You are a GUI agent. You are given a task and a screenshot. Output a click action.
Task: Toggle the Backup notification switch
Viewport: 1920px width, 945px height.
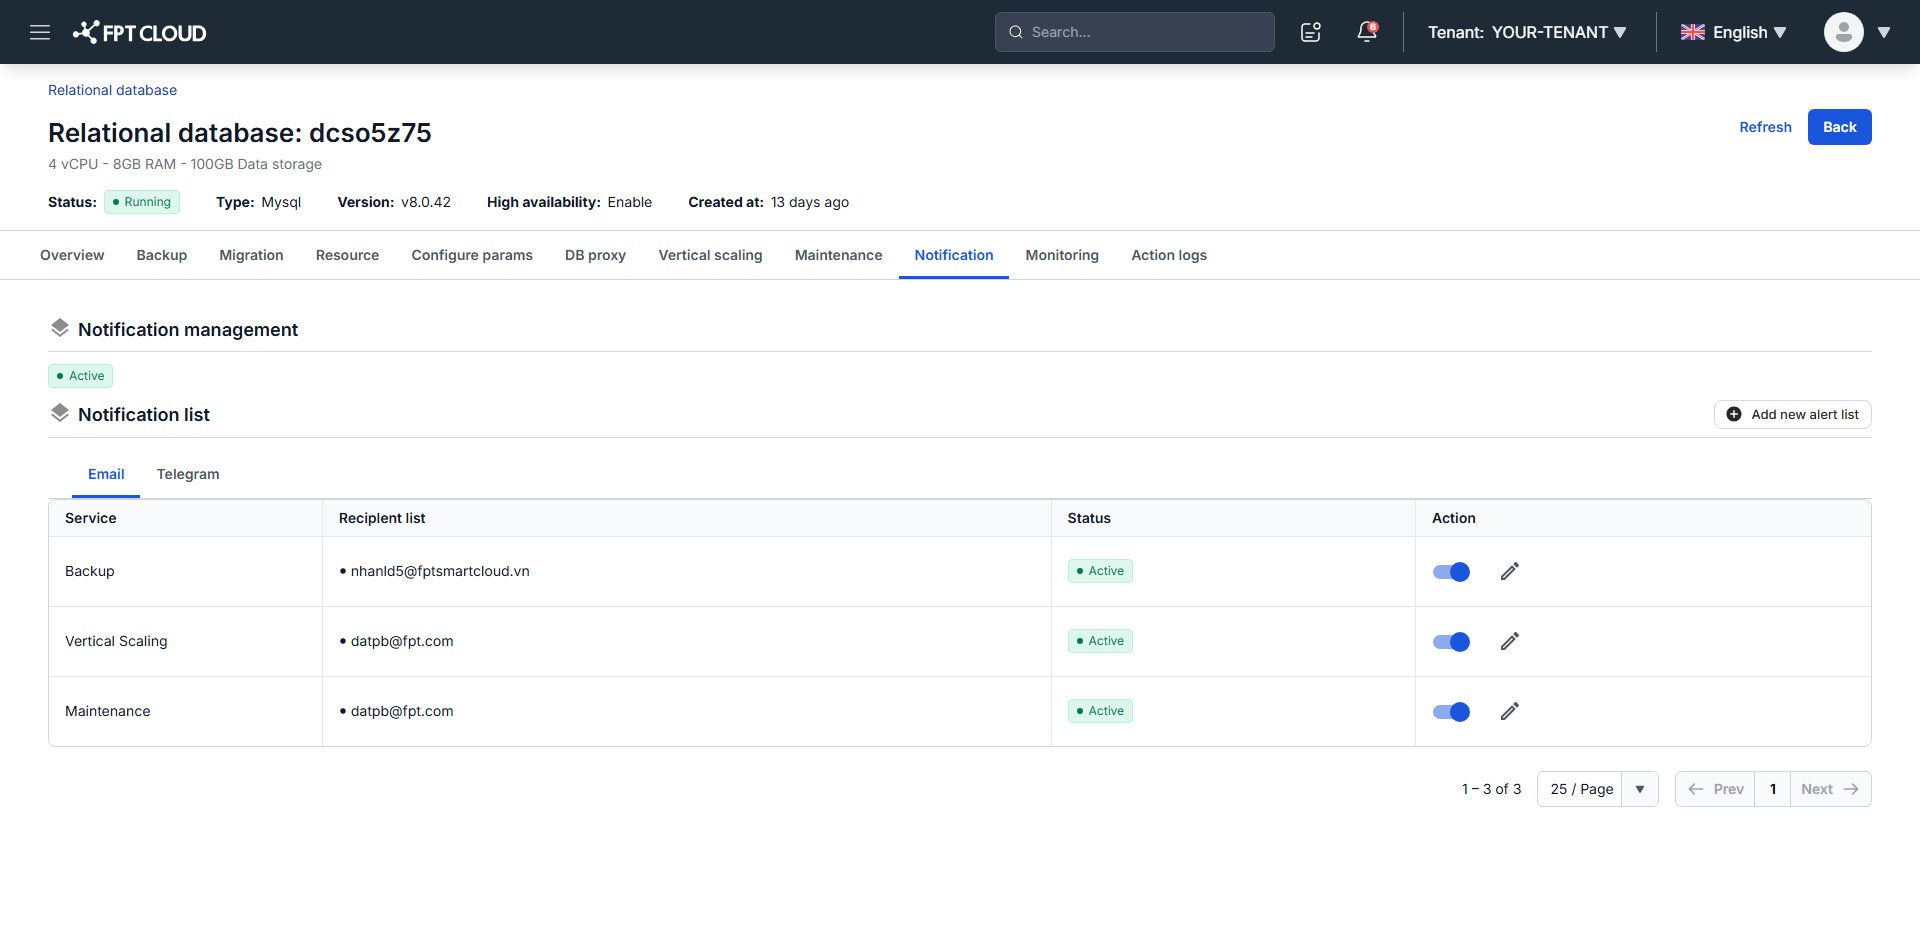click(x=1451, y=572)
